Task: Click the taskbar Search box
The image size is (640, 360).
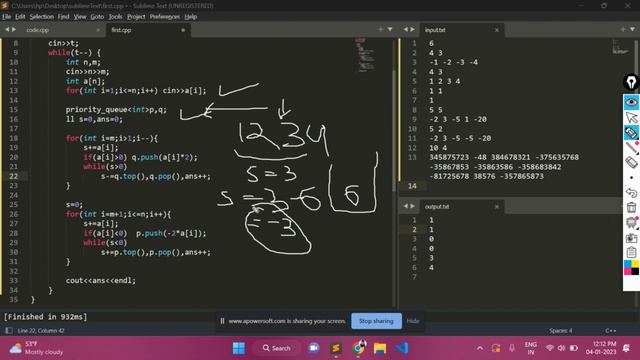Action: click(x=276, y=348)
